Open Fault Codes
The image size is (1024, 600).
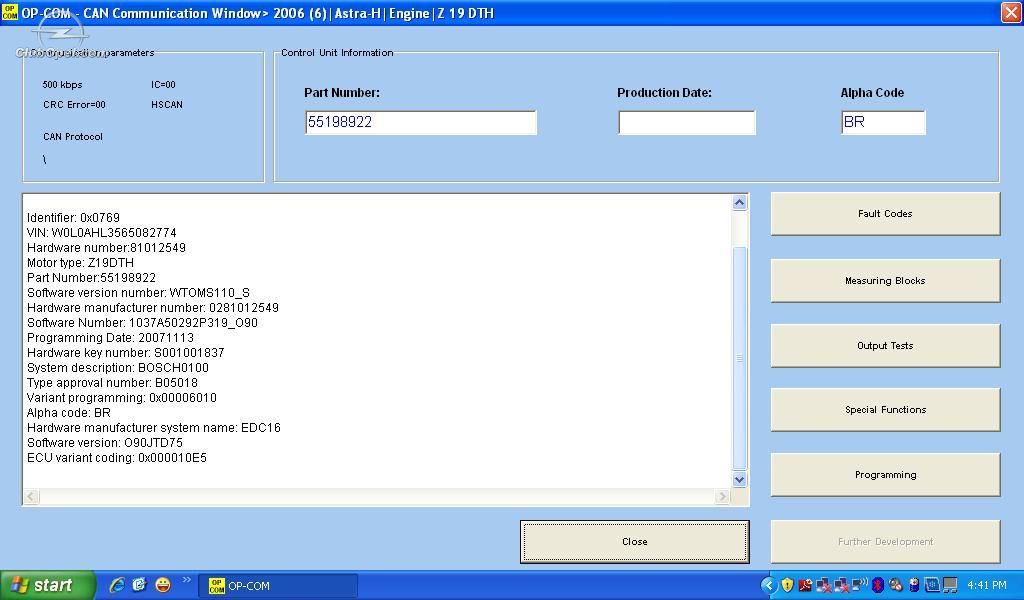(x=885, y=213)
